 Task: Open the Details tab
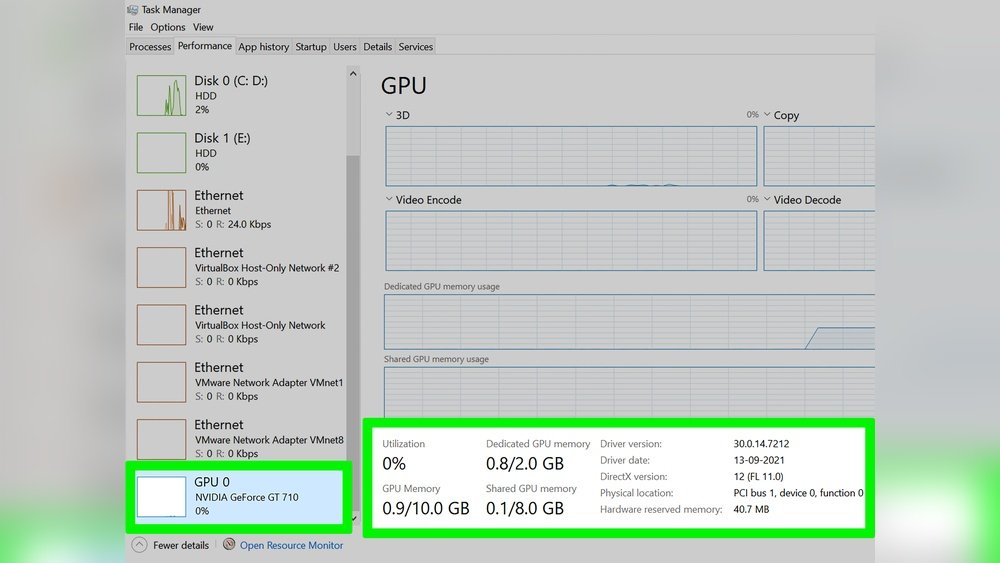point(378,47)
